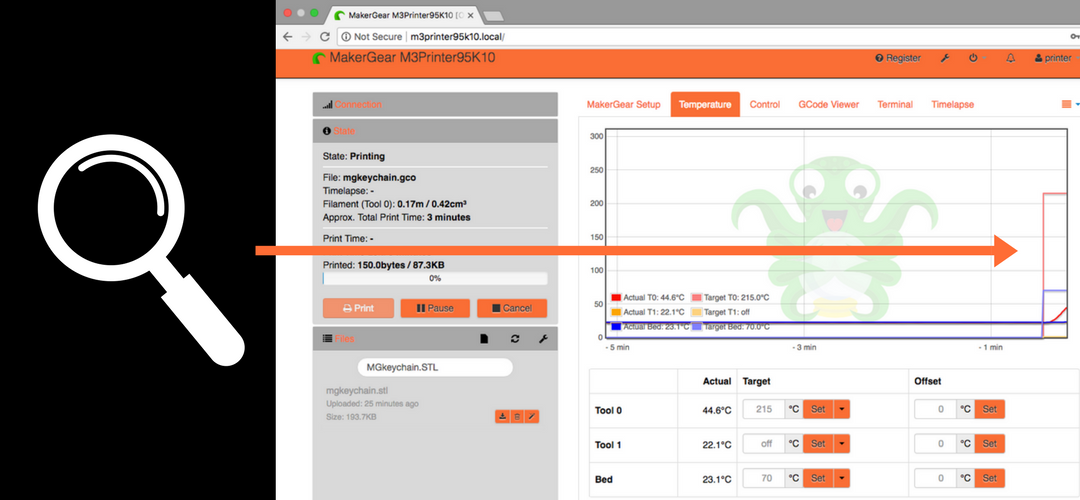Open the Terminal tab
The image size is (1080, 500).
tap(895, 104)
